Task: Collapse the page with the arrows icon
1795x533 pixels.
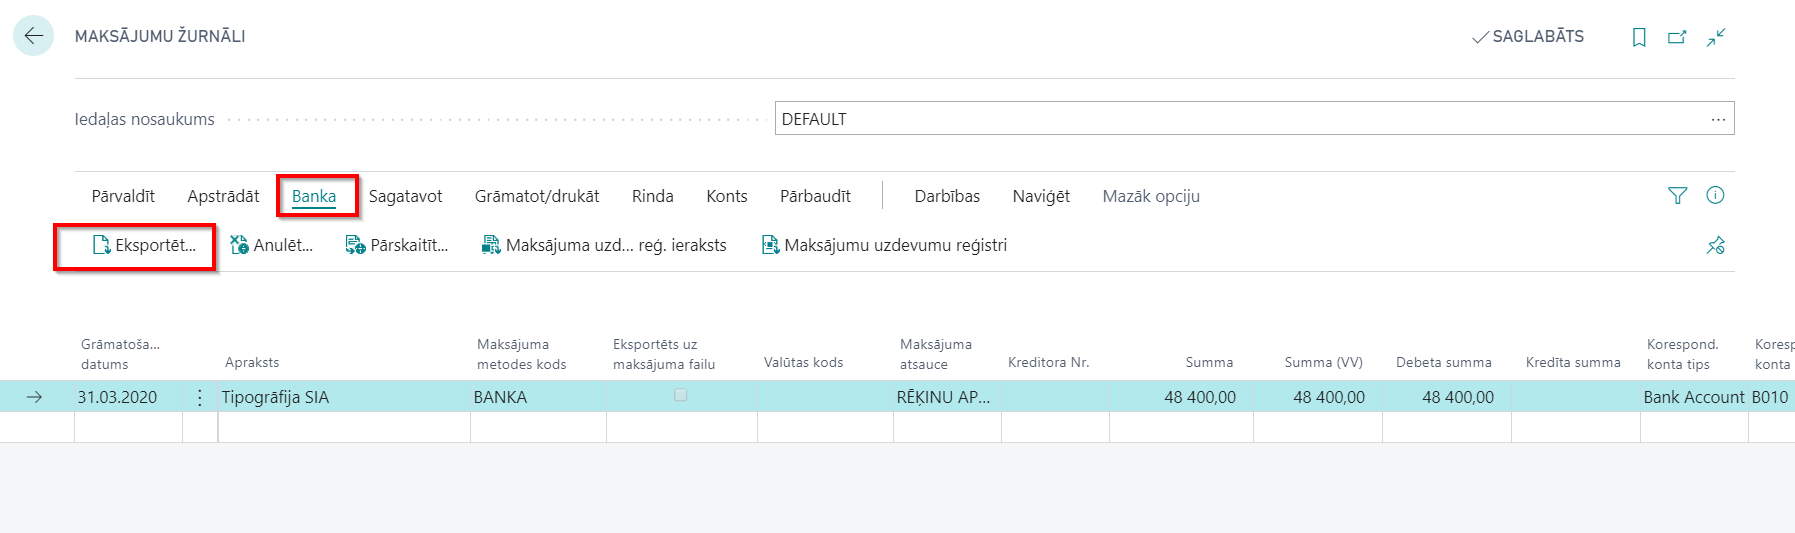Action: [1716, 37]
